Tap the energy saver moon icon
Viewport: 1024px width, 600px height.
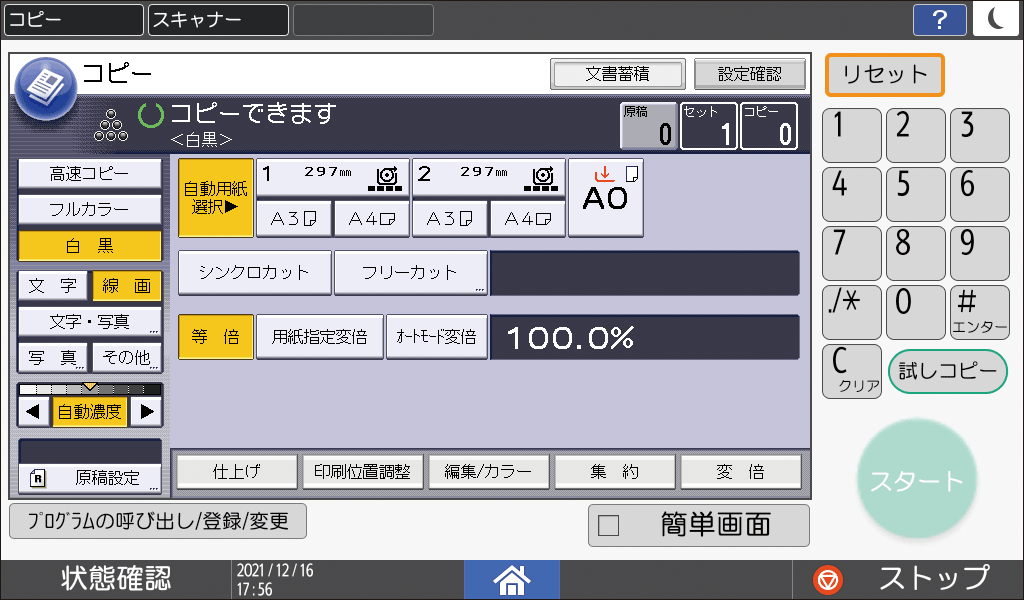(996, 18)
